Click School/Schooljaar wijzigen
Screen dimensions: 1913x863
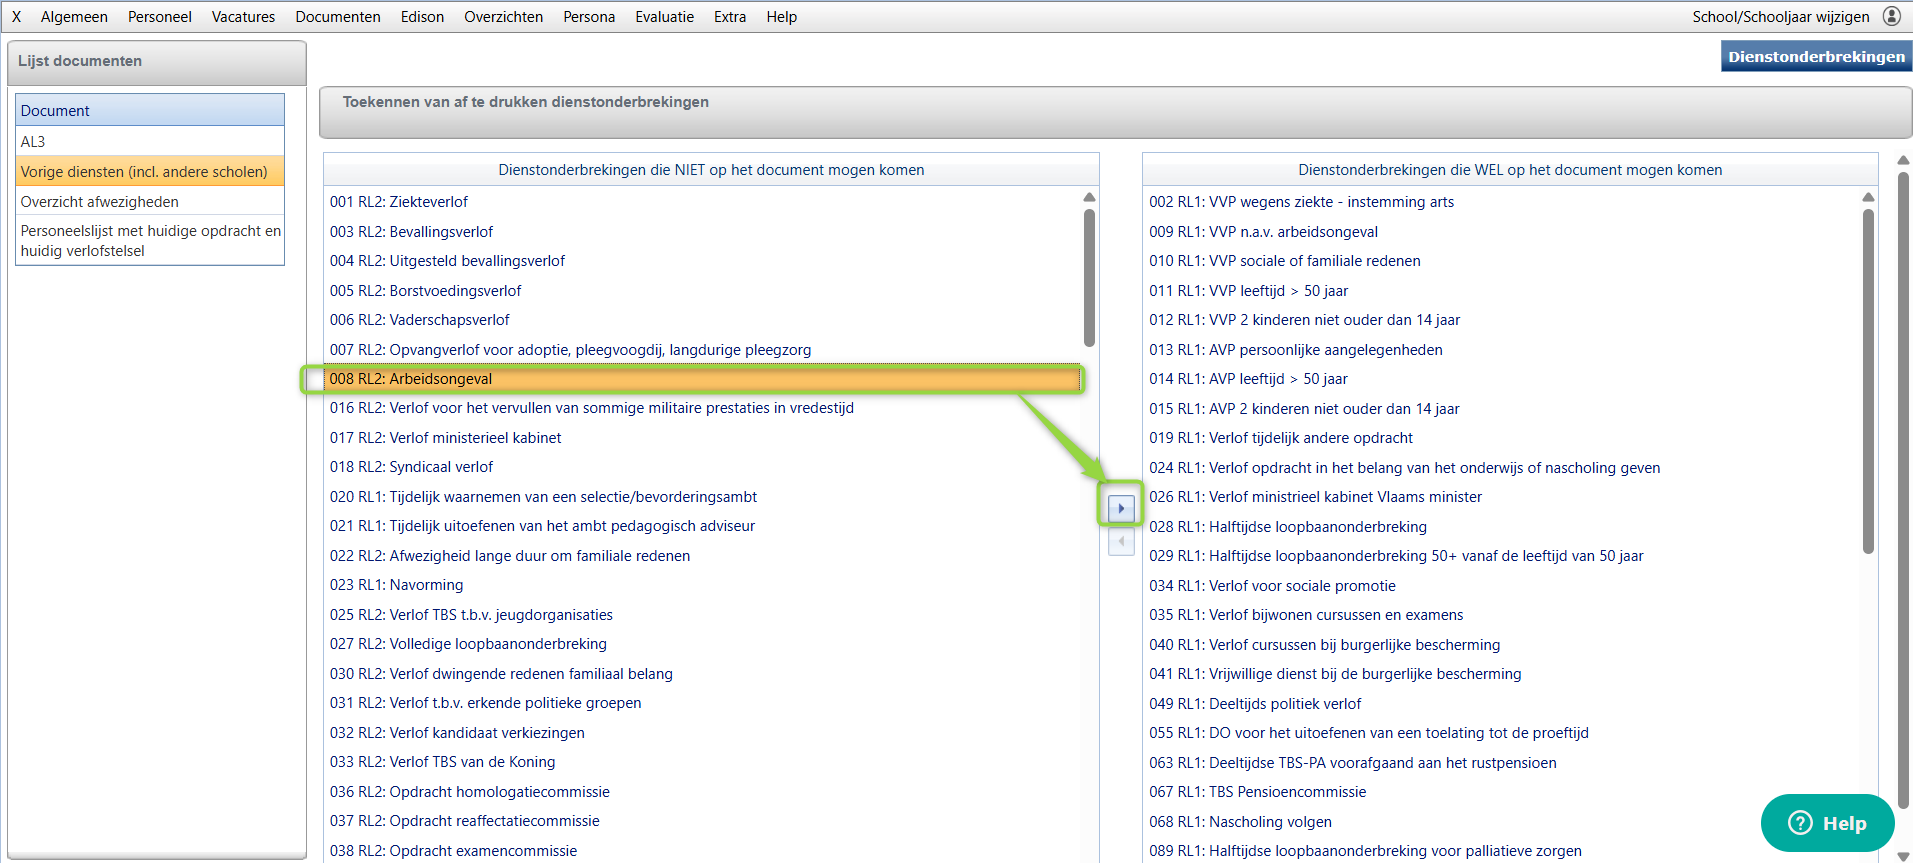click(x=1780, y=17)
